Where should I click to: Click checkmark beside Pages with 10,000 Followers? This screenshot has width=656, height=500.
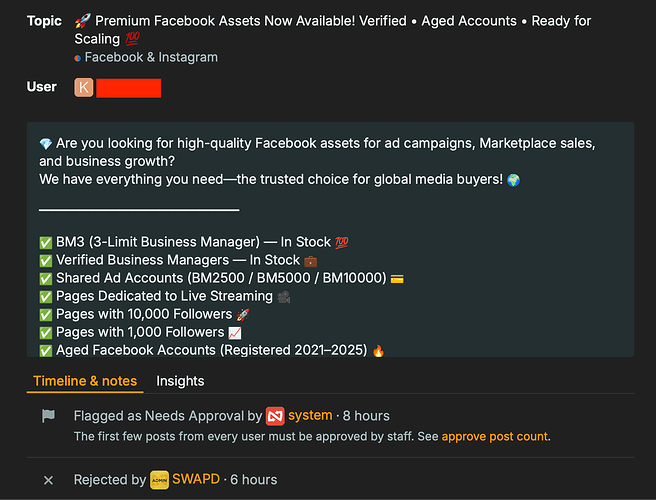point(46,315)
